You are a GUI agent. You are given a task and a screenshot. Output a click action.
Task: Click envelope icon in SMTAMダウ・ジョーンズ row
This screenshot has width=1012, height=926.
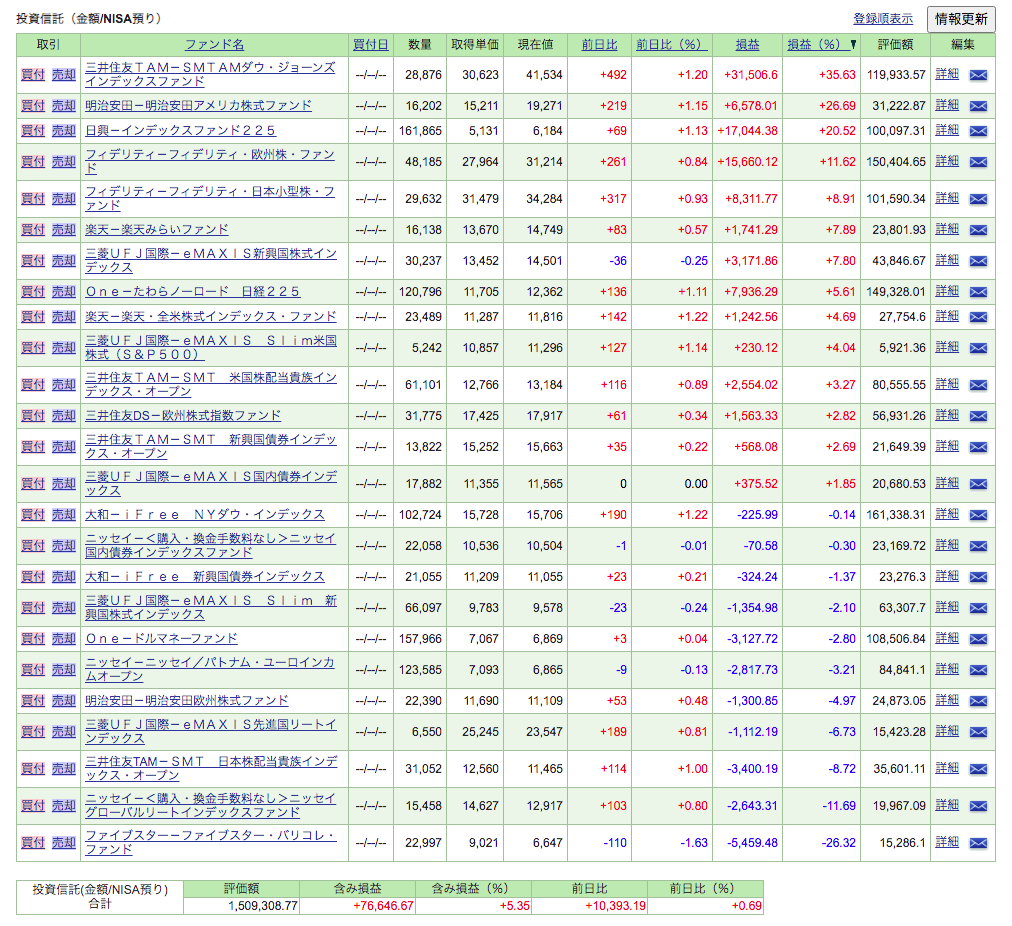tap(978, 75)
